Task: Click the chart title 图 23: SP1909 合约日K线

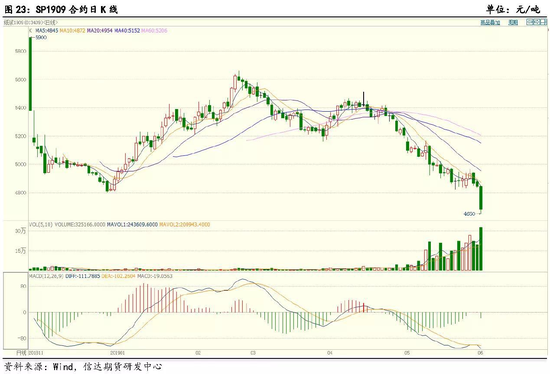Action: click(x=61, y=9)
